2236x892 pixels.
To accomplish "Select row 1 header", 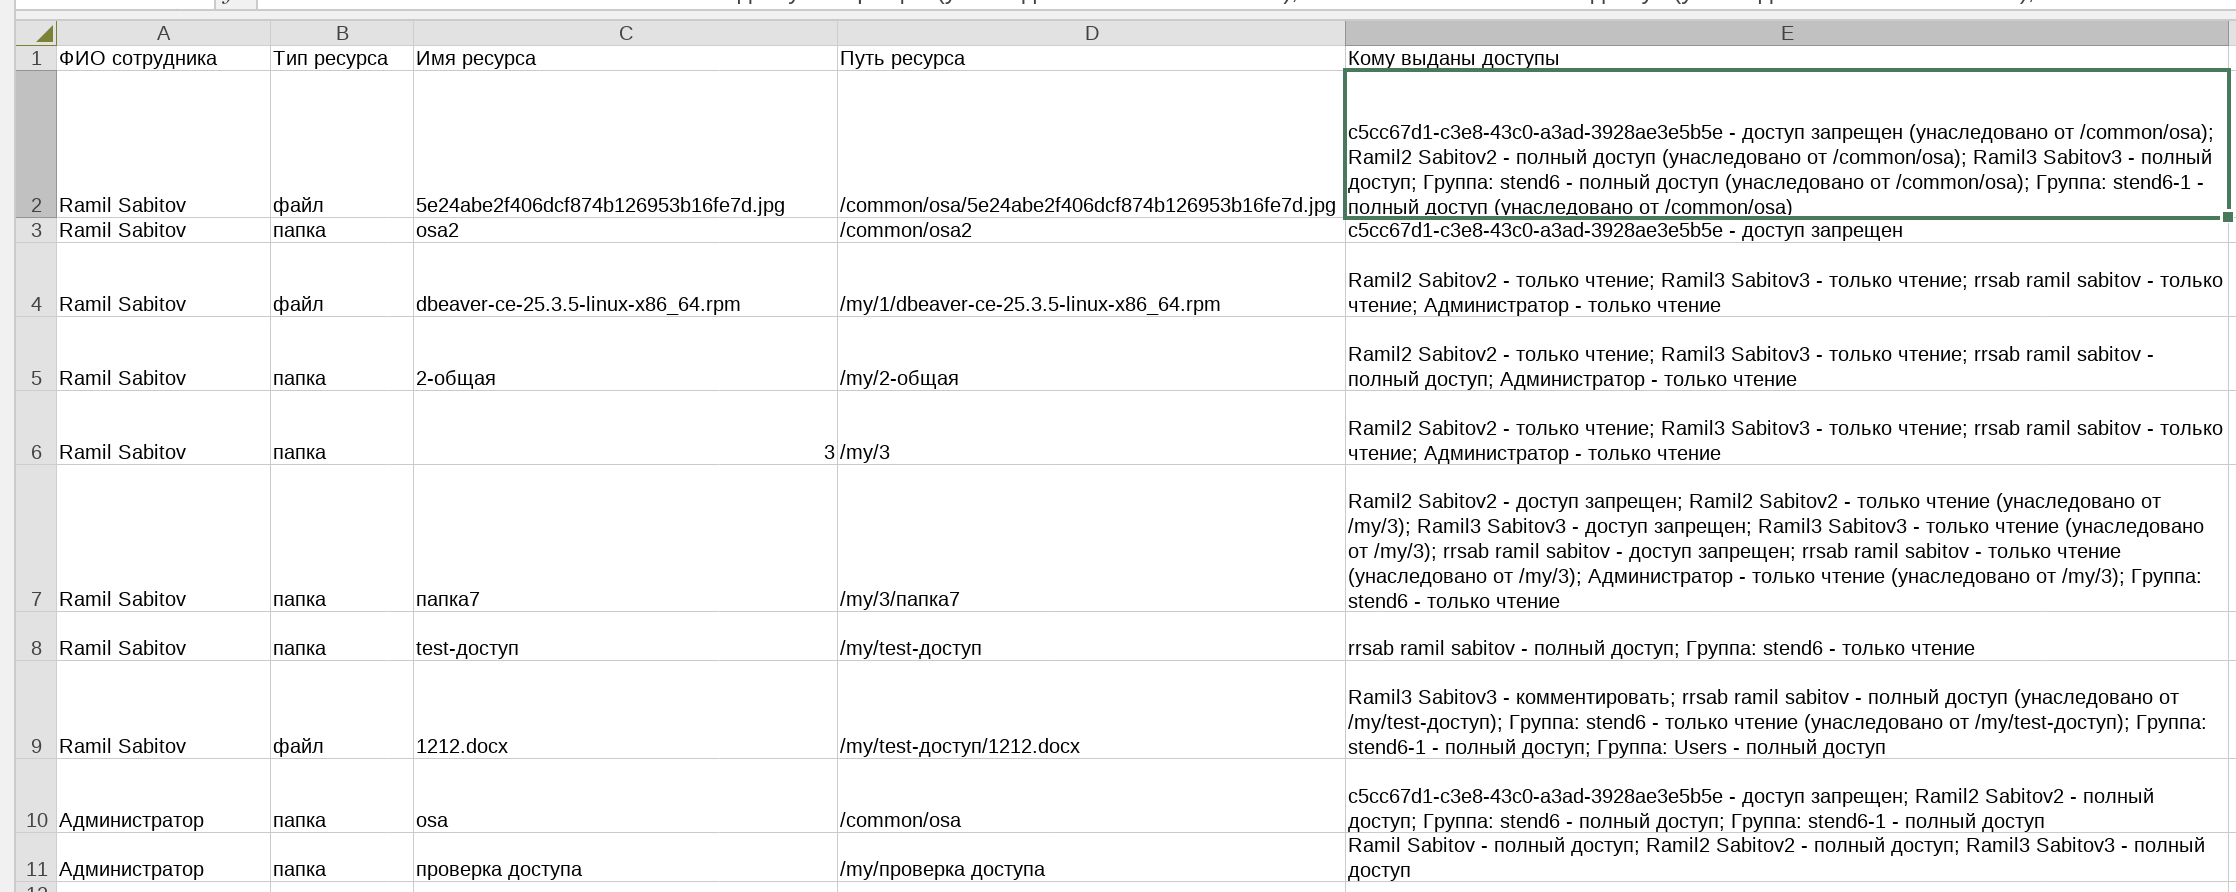I will pyautogui.click(x=36, y=58).
